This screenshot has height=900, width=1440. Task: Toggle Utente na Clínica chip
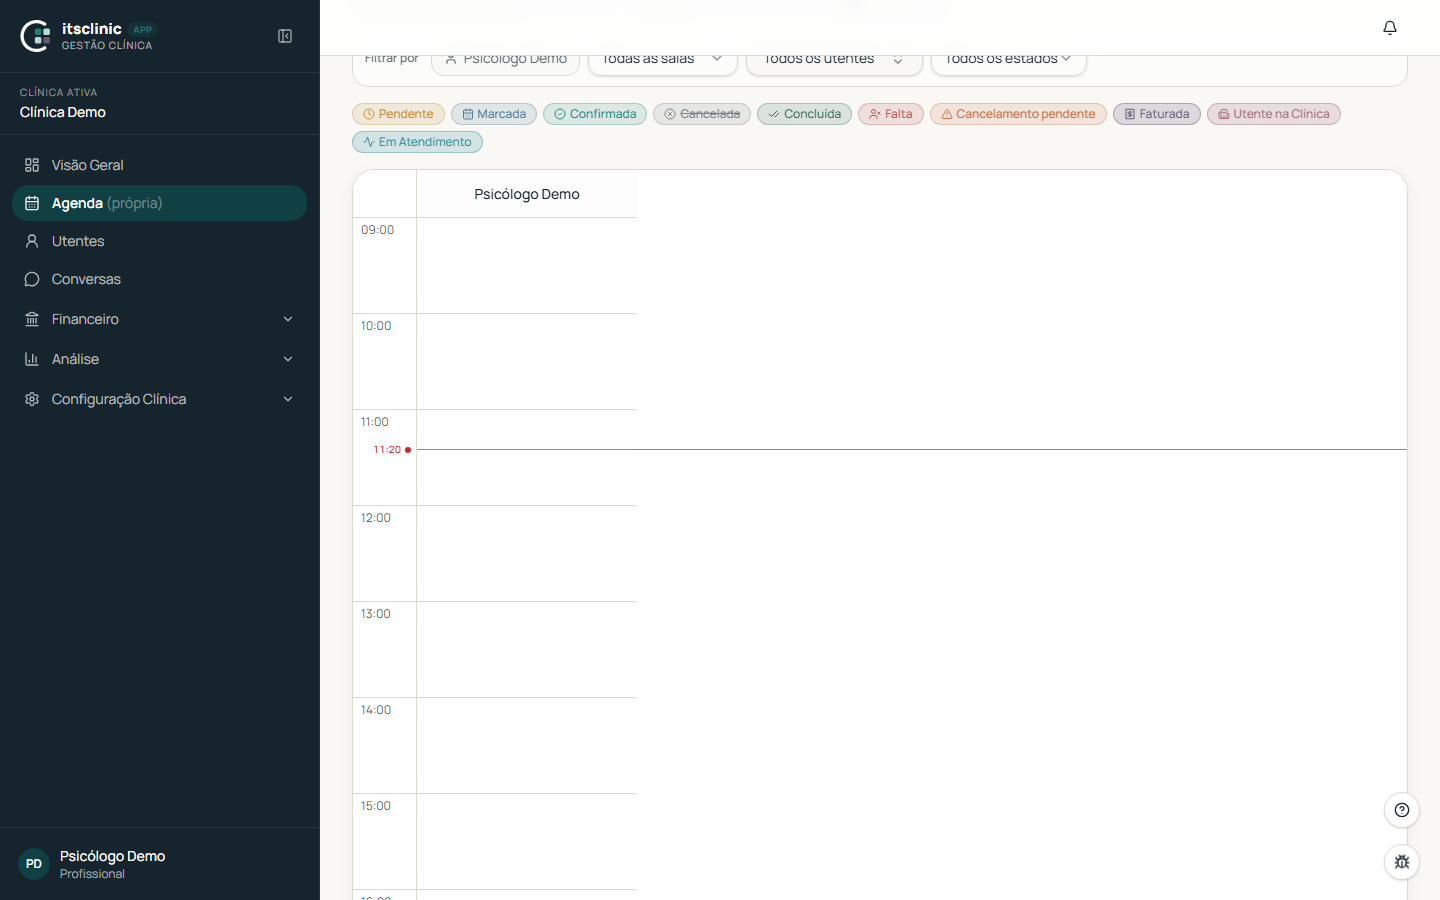1274,114
